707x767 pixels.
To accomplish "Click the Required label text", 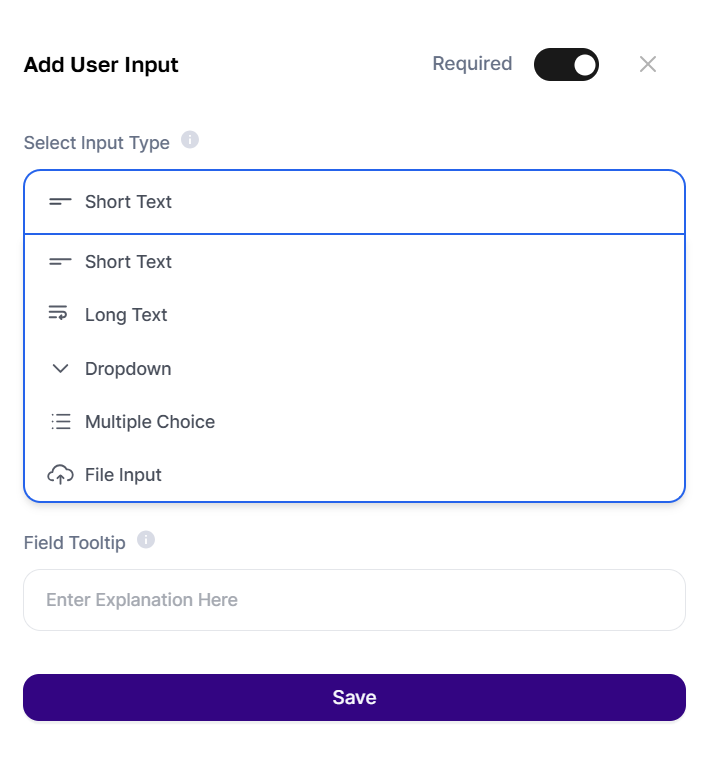I will pos(472,64).
